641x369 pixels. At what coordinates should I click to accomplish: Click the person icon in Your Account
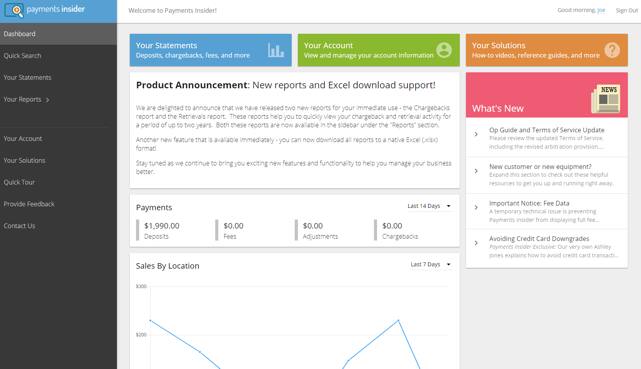(x=444, y=50)
